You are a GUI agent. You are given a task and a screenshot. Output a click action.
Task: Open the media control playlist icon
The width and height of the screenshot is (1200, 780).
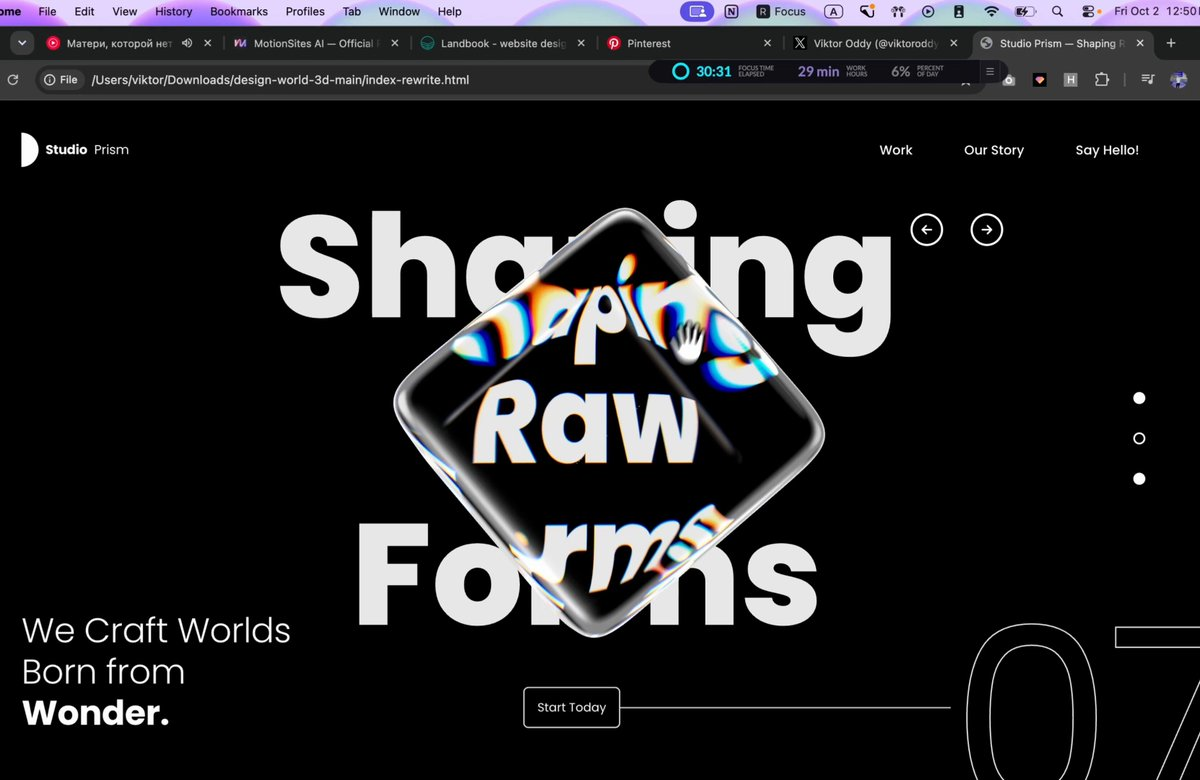1147,80
